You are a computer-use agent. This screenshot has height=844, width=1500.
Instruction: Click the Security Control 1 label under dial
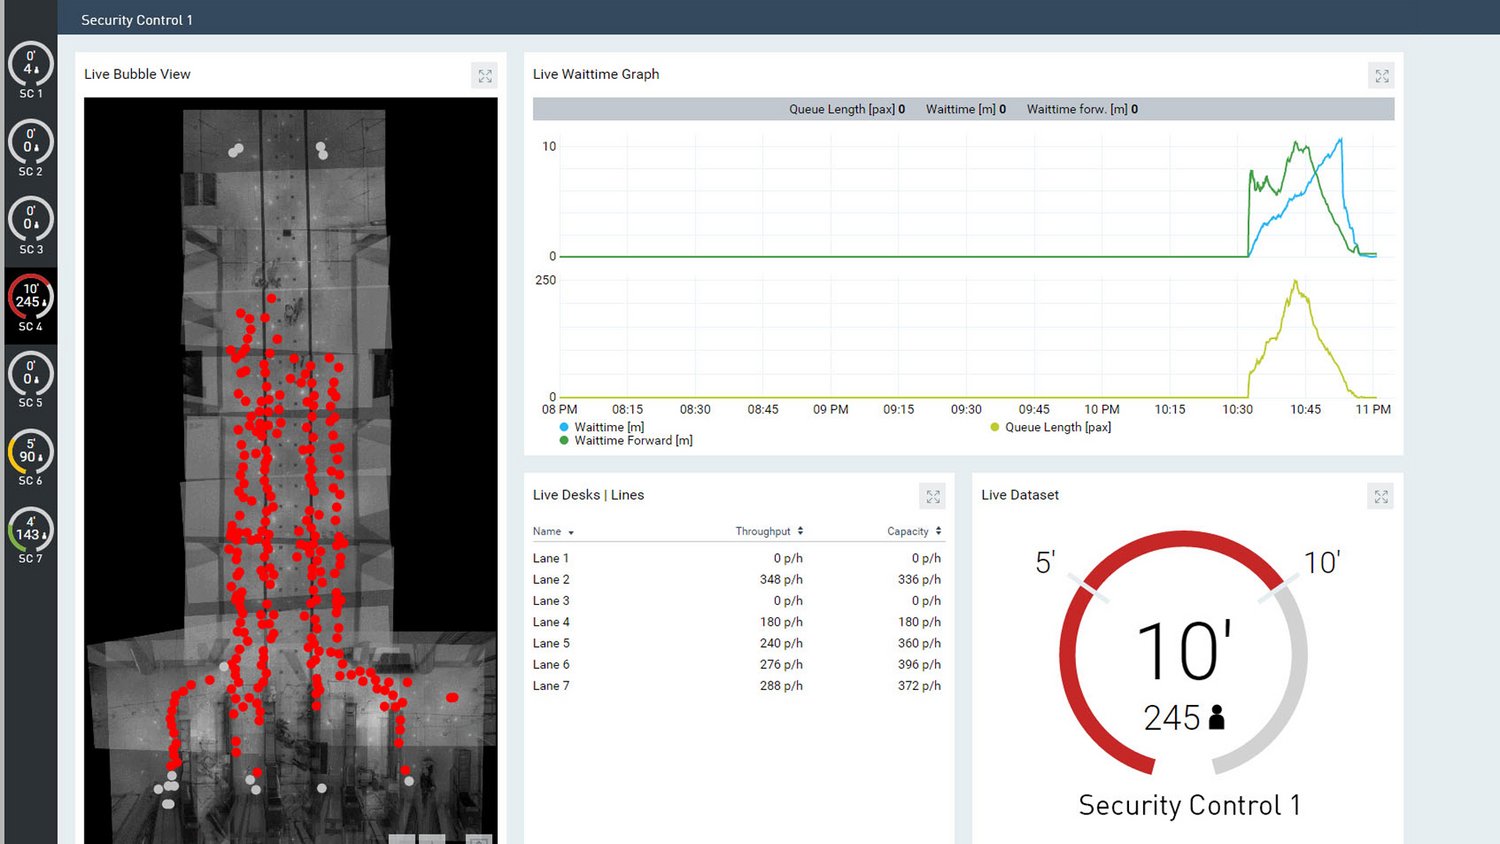coord(1189,805)
